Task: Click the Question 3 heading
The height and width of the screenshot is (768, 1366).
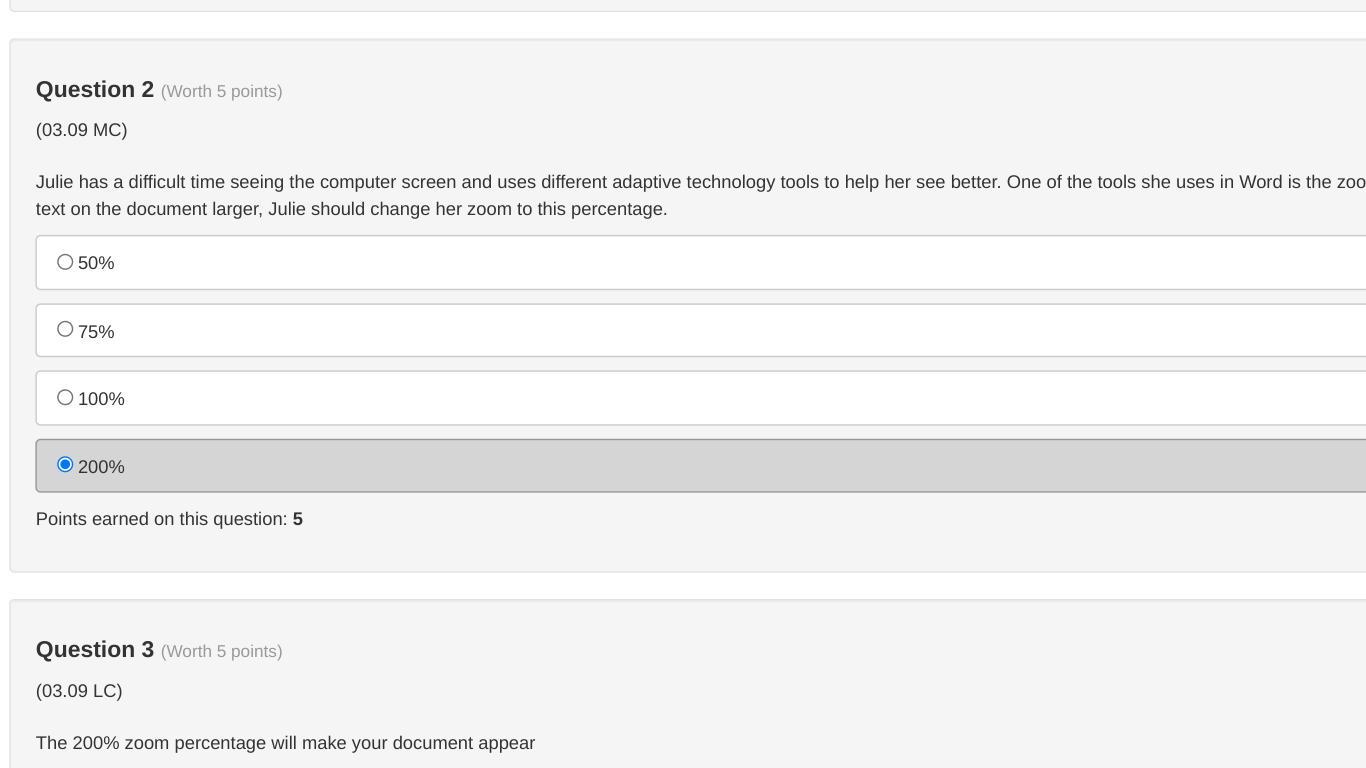Action: point(95,650)
